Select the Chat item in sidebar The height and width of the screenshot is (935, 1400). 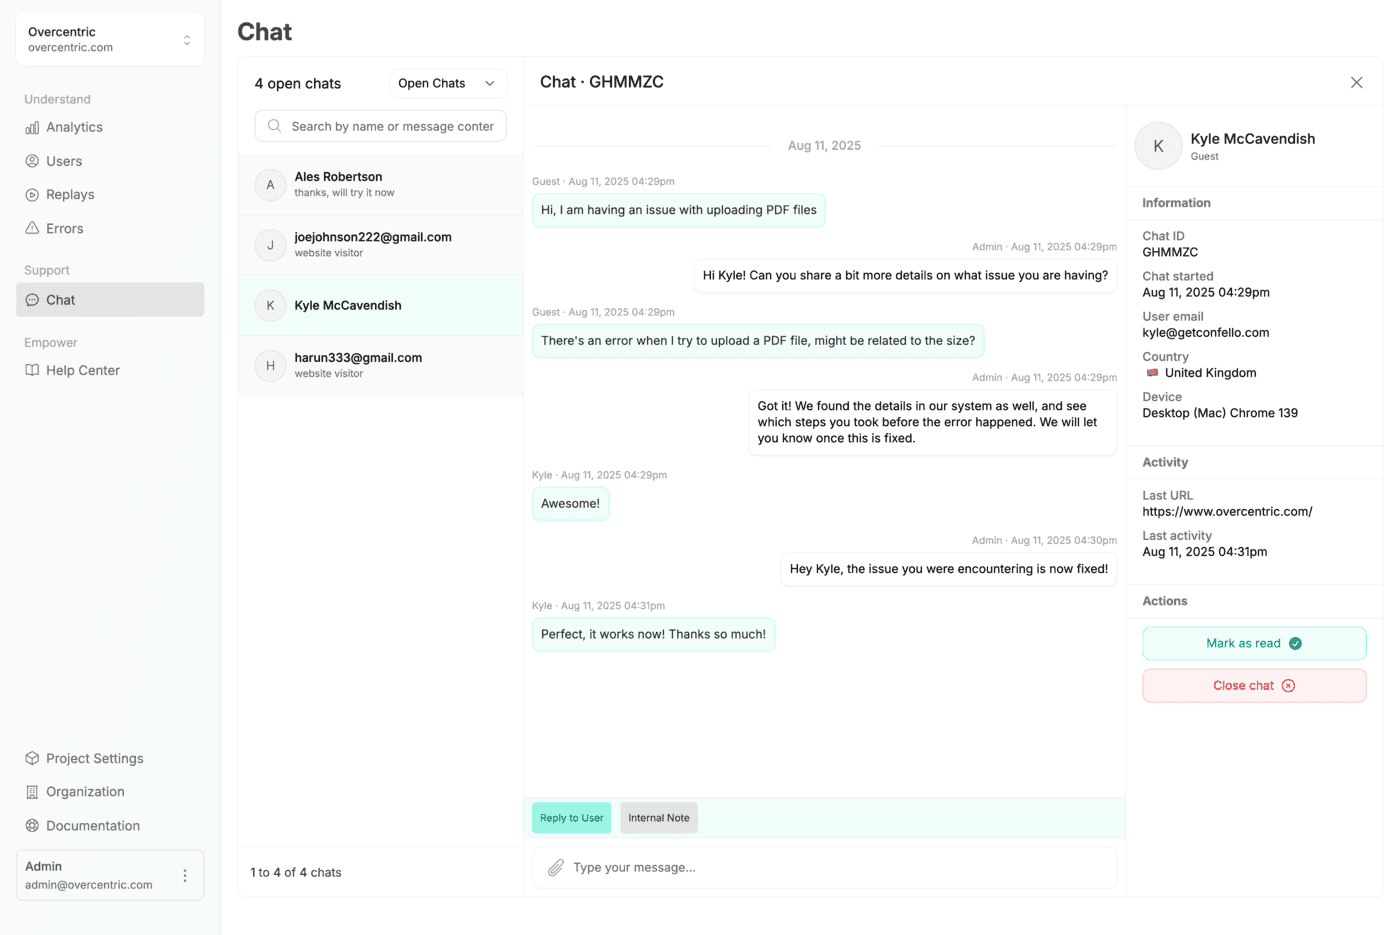(110, 300)
